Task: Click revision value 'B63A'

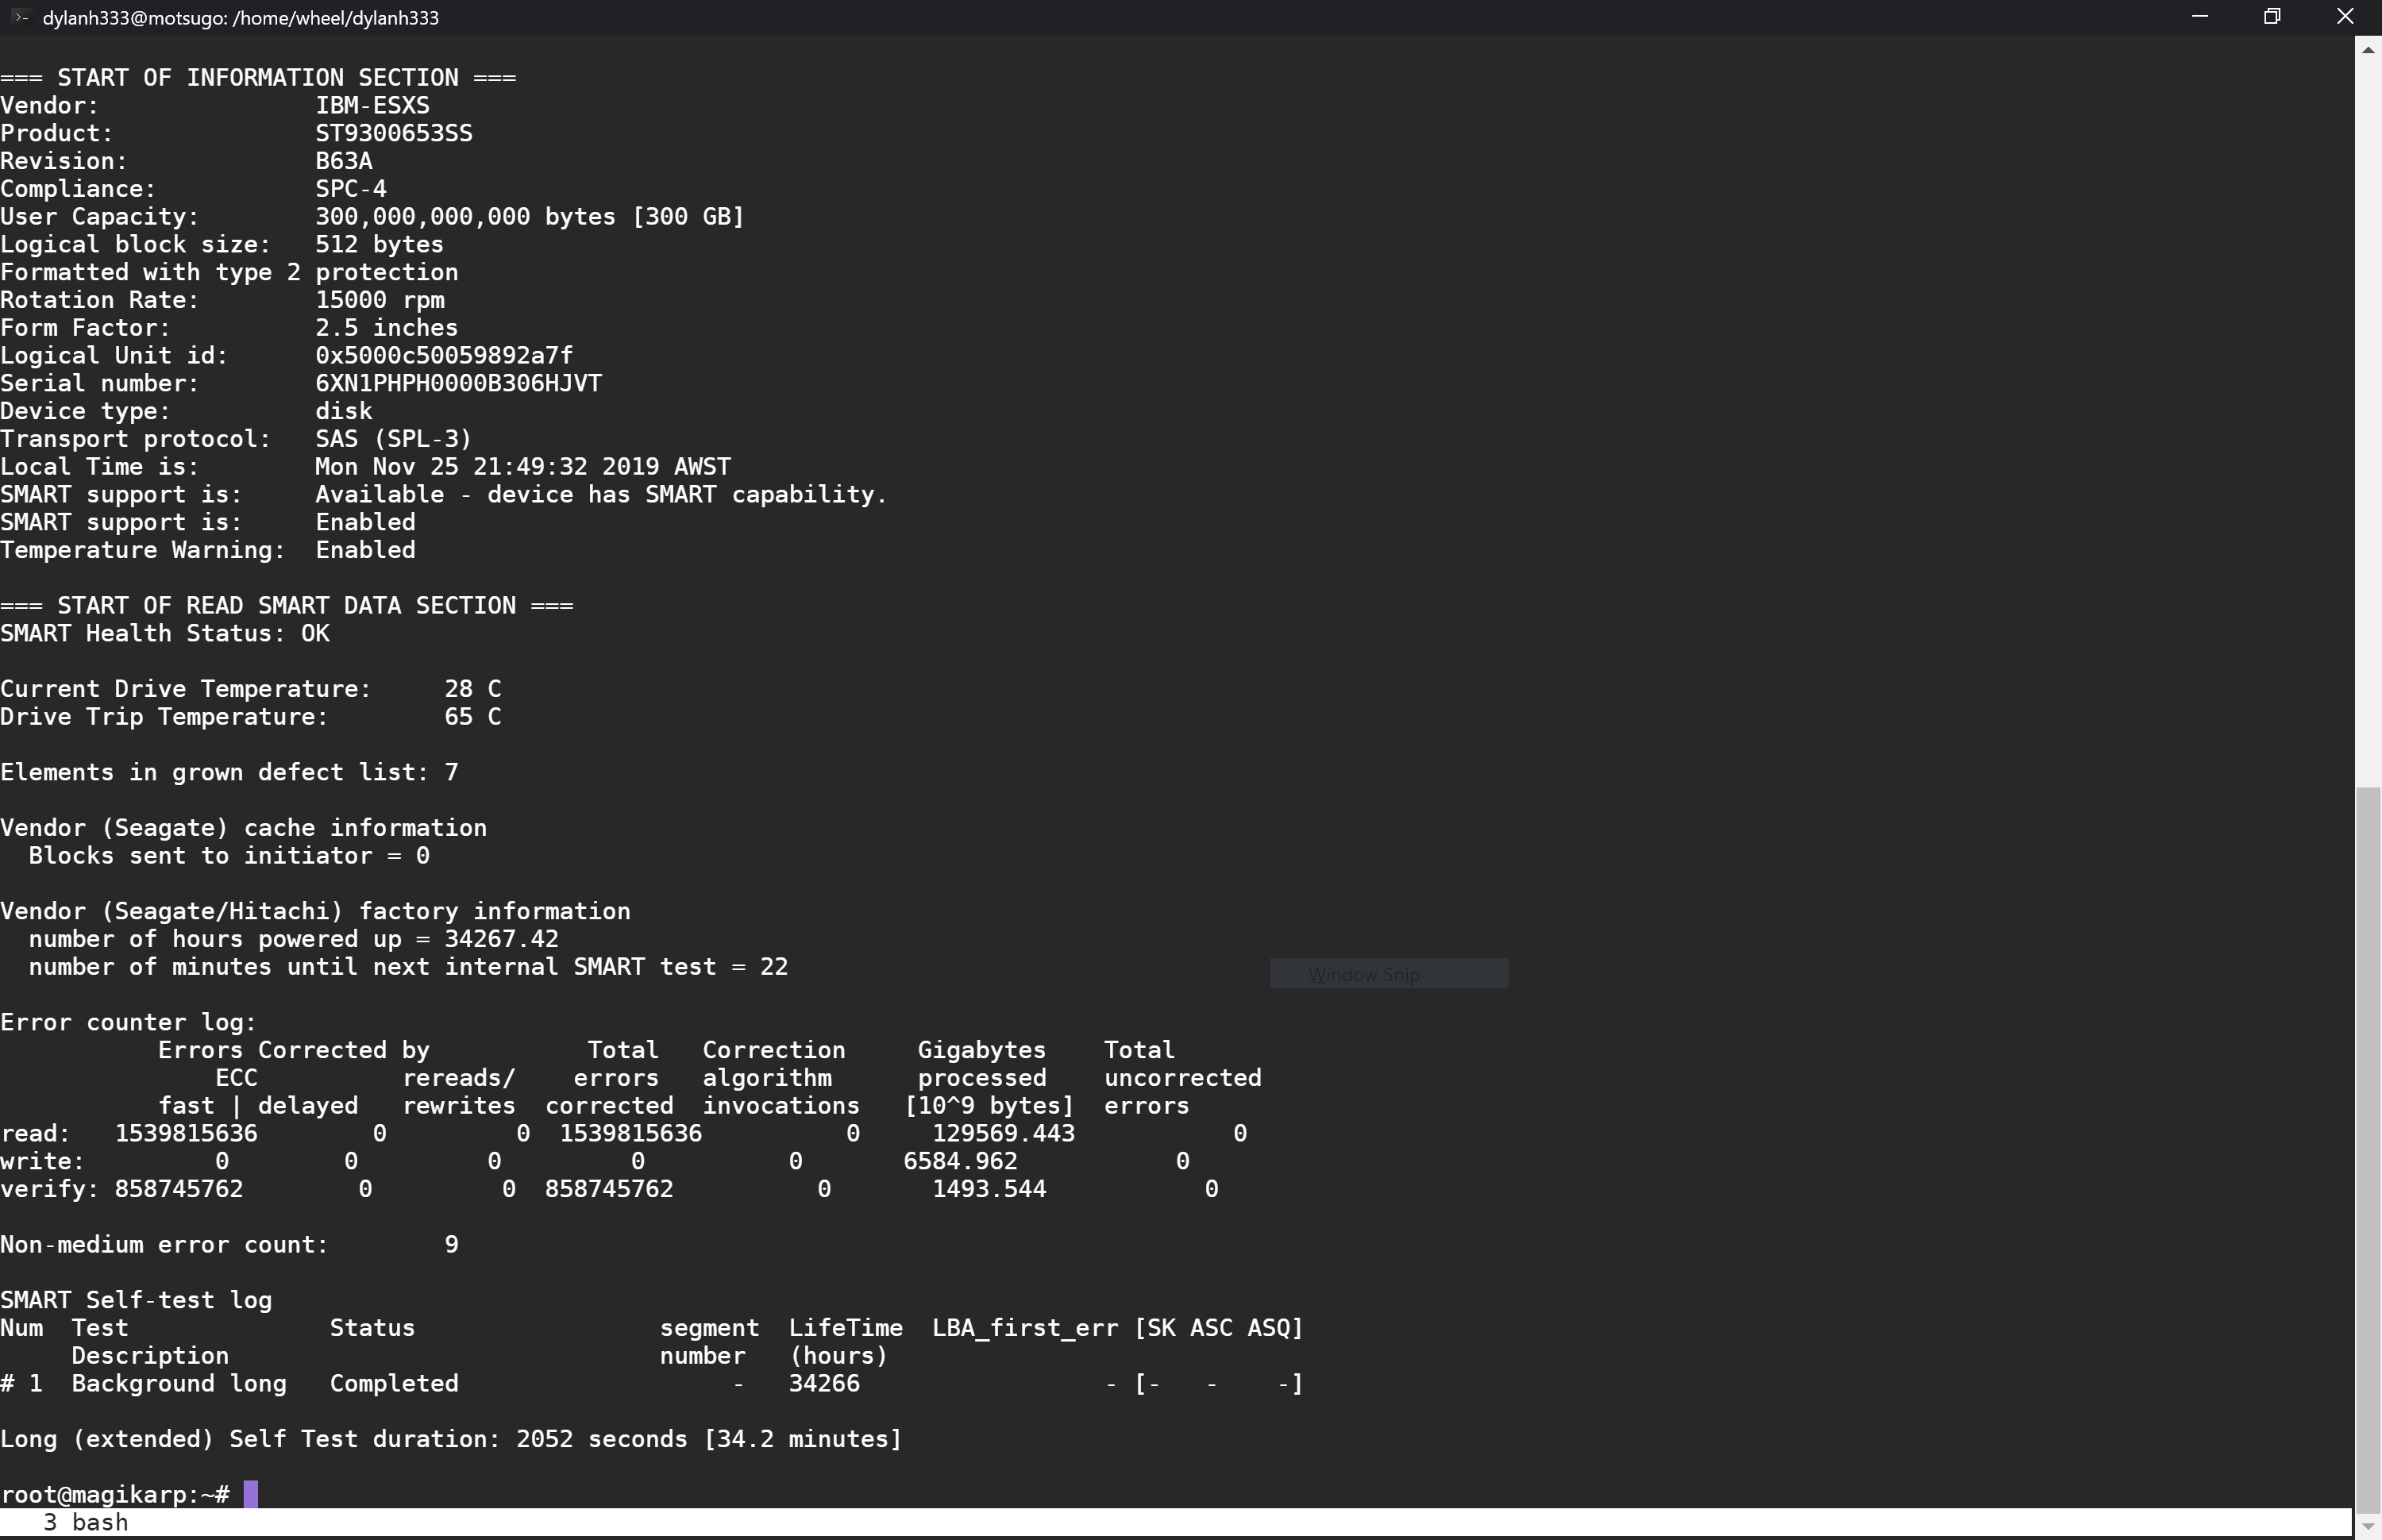Action: coord(344,161)
